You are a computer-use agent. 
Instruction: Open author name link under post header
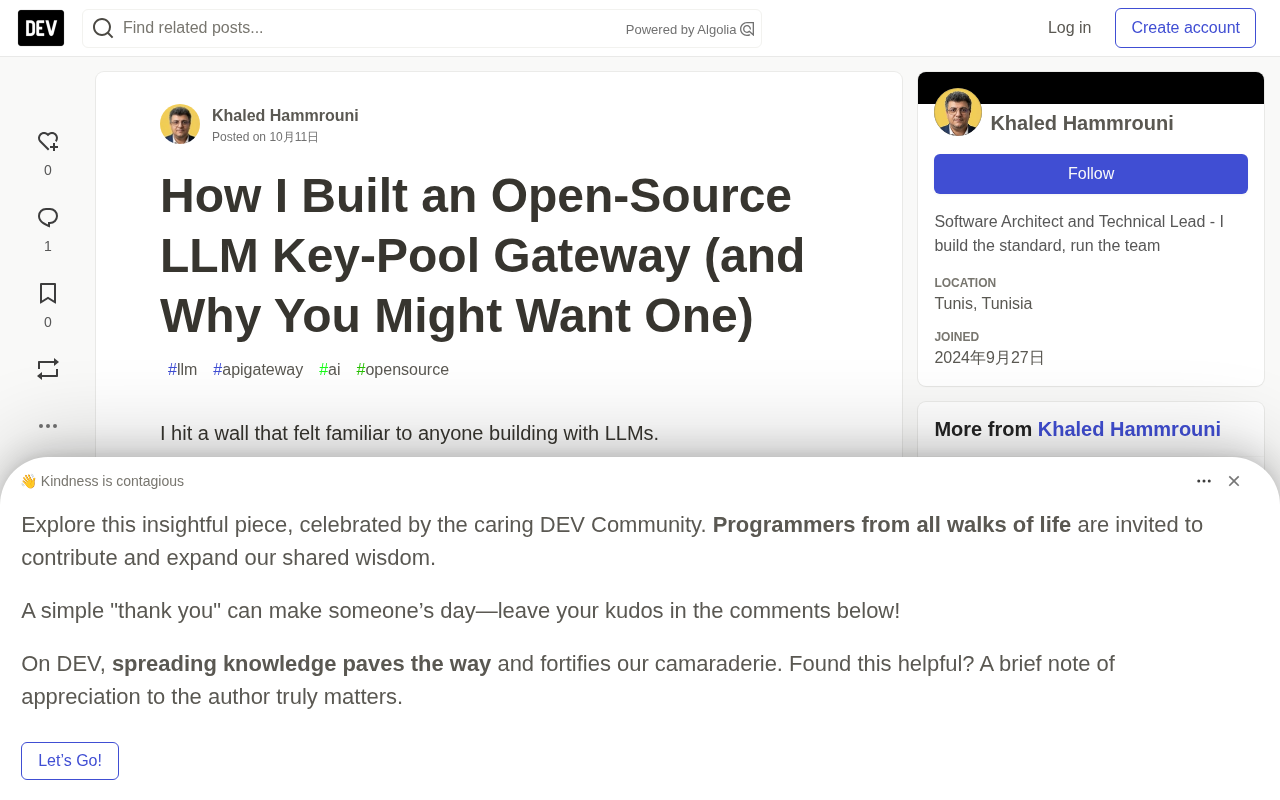point(285,116)
